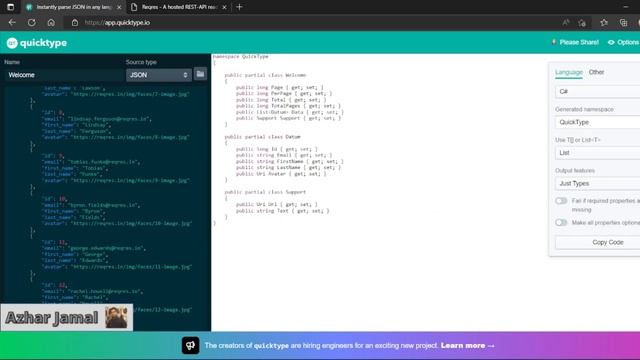The height and width of the screenshot is (360, 640).
Task: Toggle the Options panel eye button
Action: pyautogui.click(x=623, y=42)
